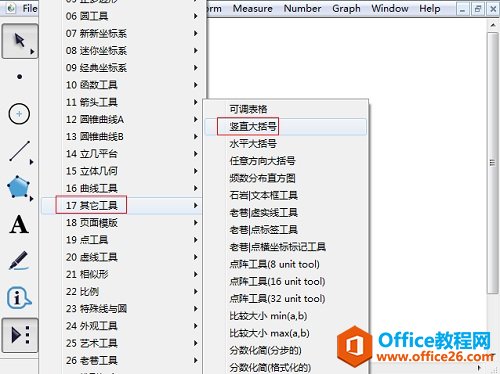Open the File menu

[30, 8]
